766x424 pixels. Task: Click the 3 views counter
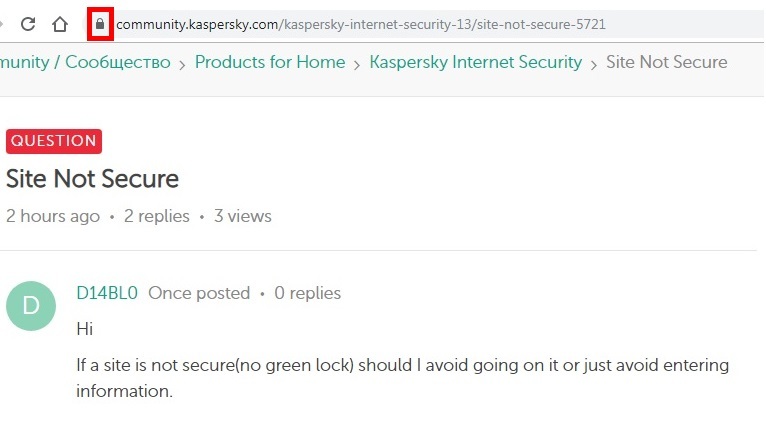pos(243,216)
